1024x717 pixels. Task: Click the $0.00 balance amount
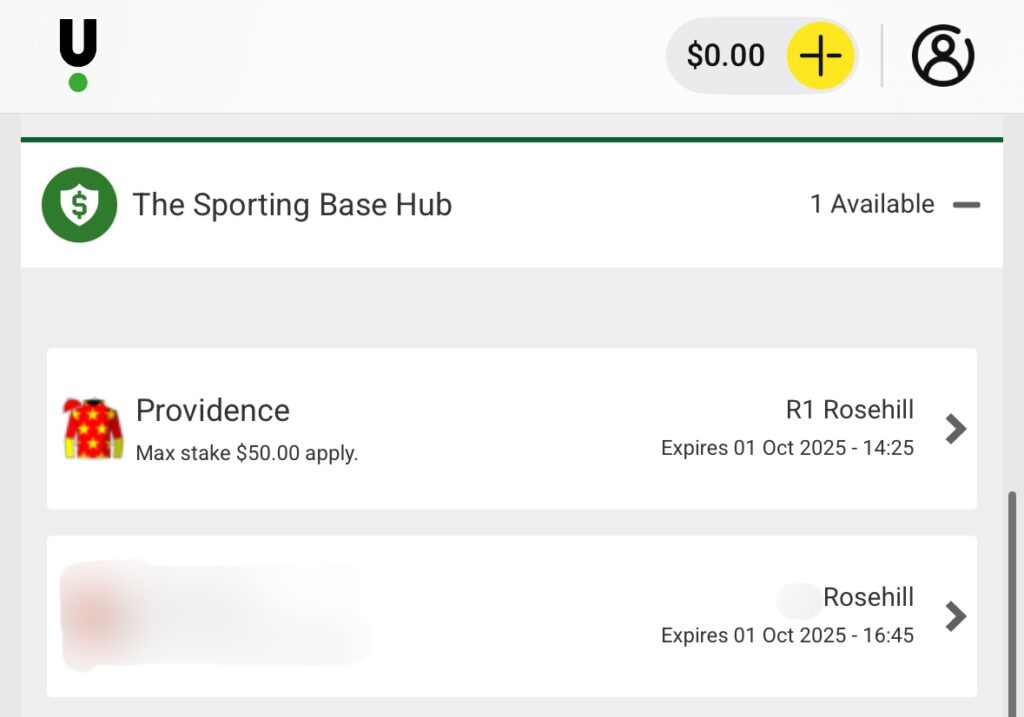pyautogui.click(x=725, y=56)
